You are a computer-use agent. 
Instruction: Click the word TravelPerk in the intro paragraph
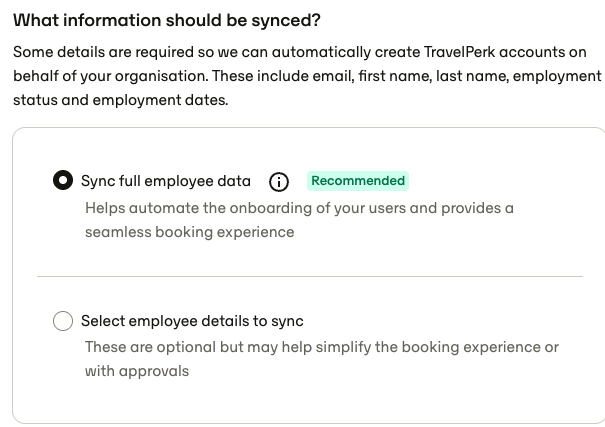pos(459,52)
